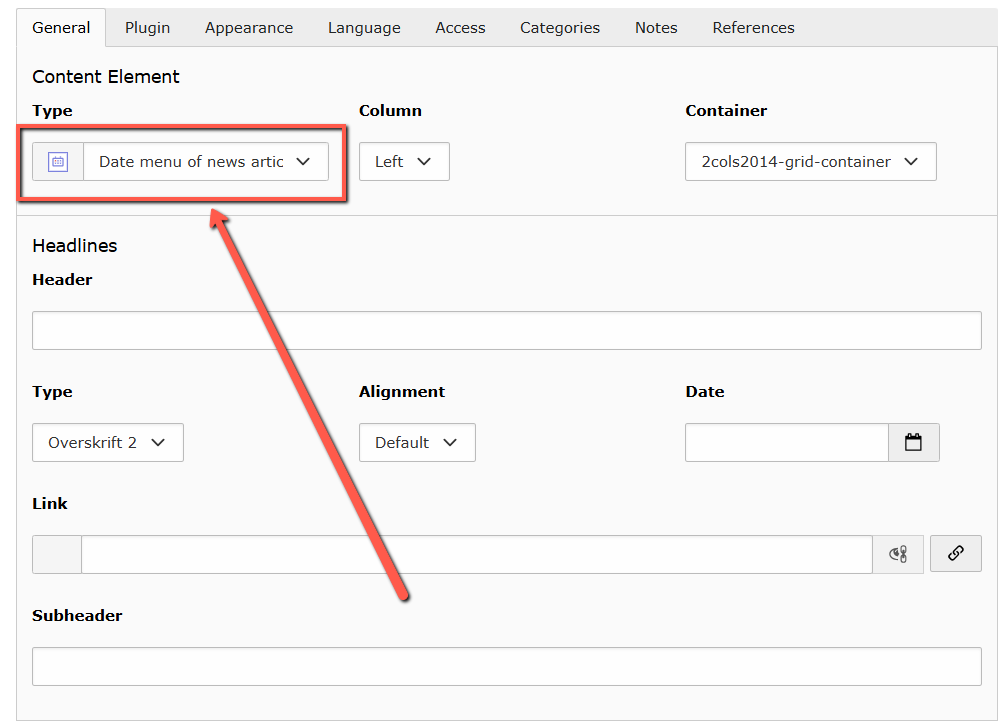Open the Notes tab
The image size is (1003, 722).
tap(656, 28)
